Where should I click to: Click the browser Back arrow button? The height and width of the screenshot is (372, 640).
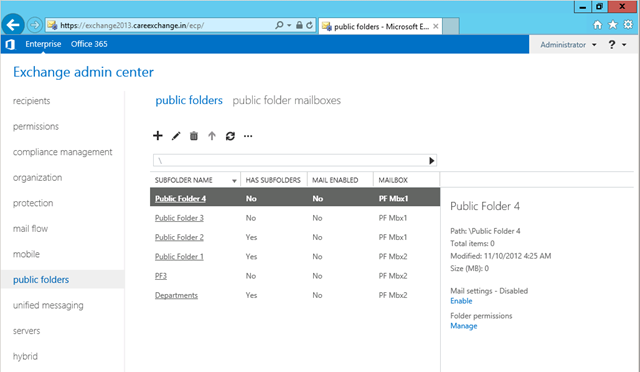(x=13, y=25)
